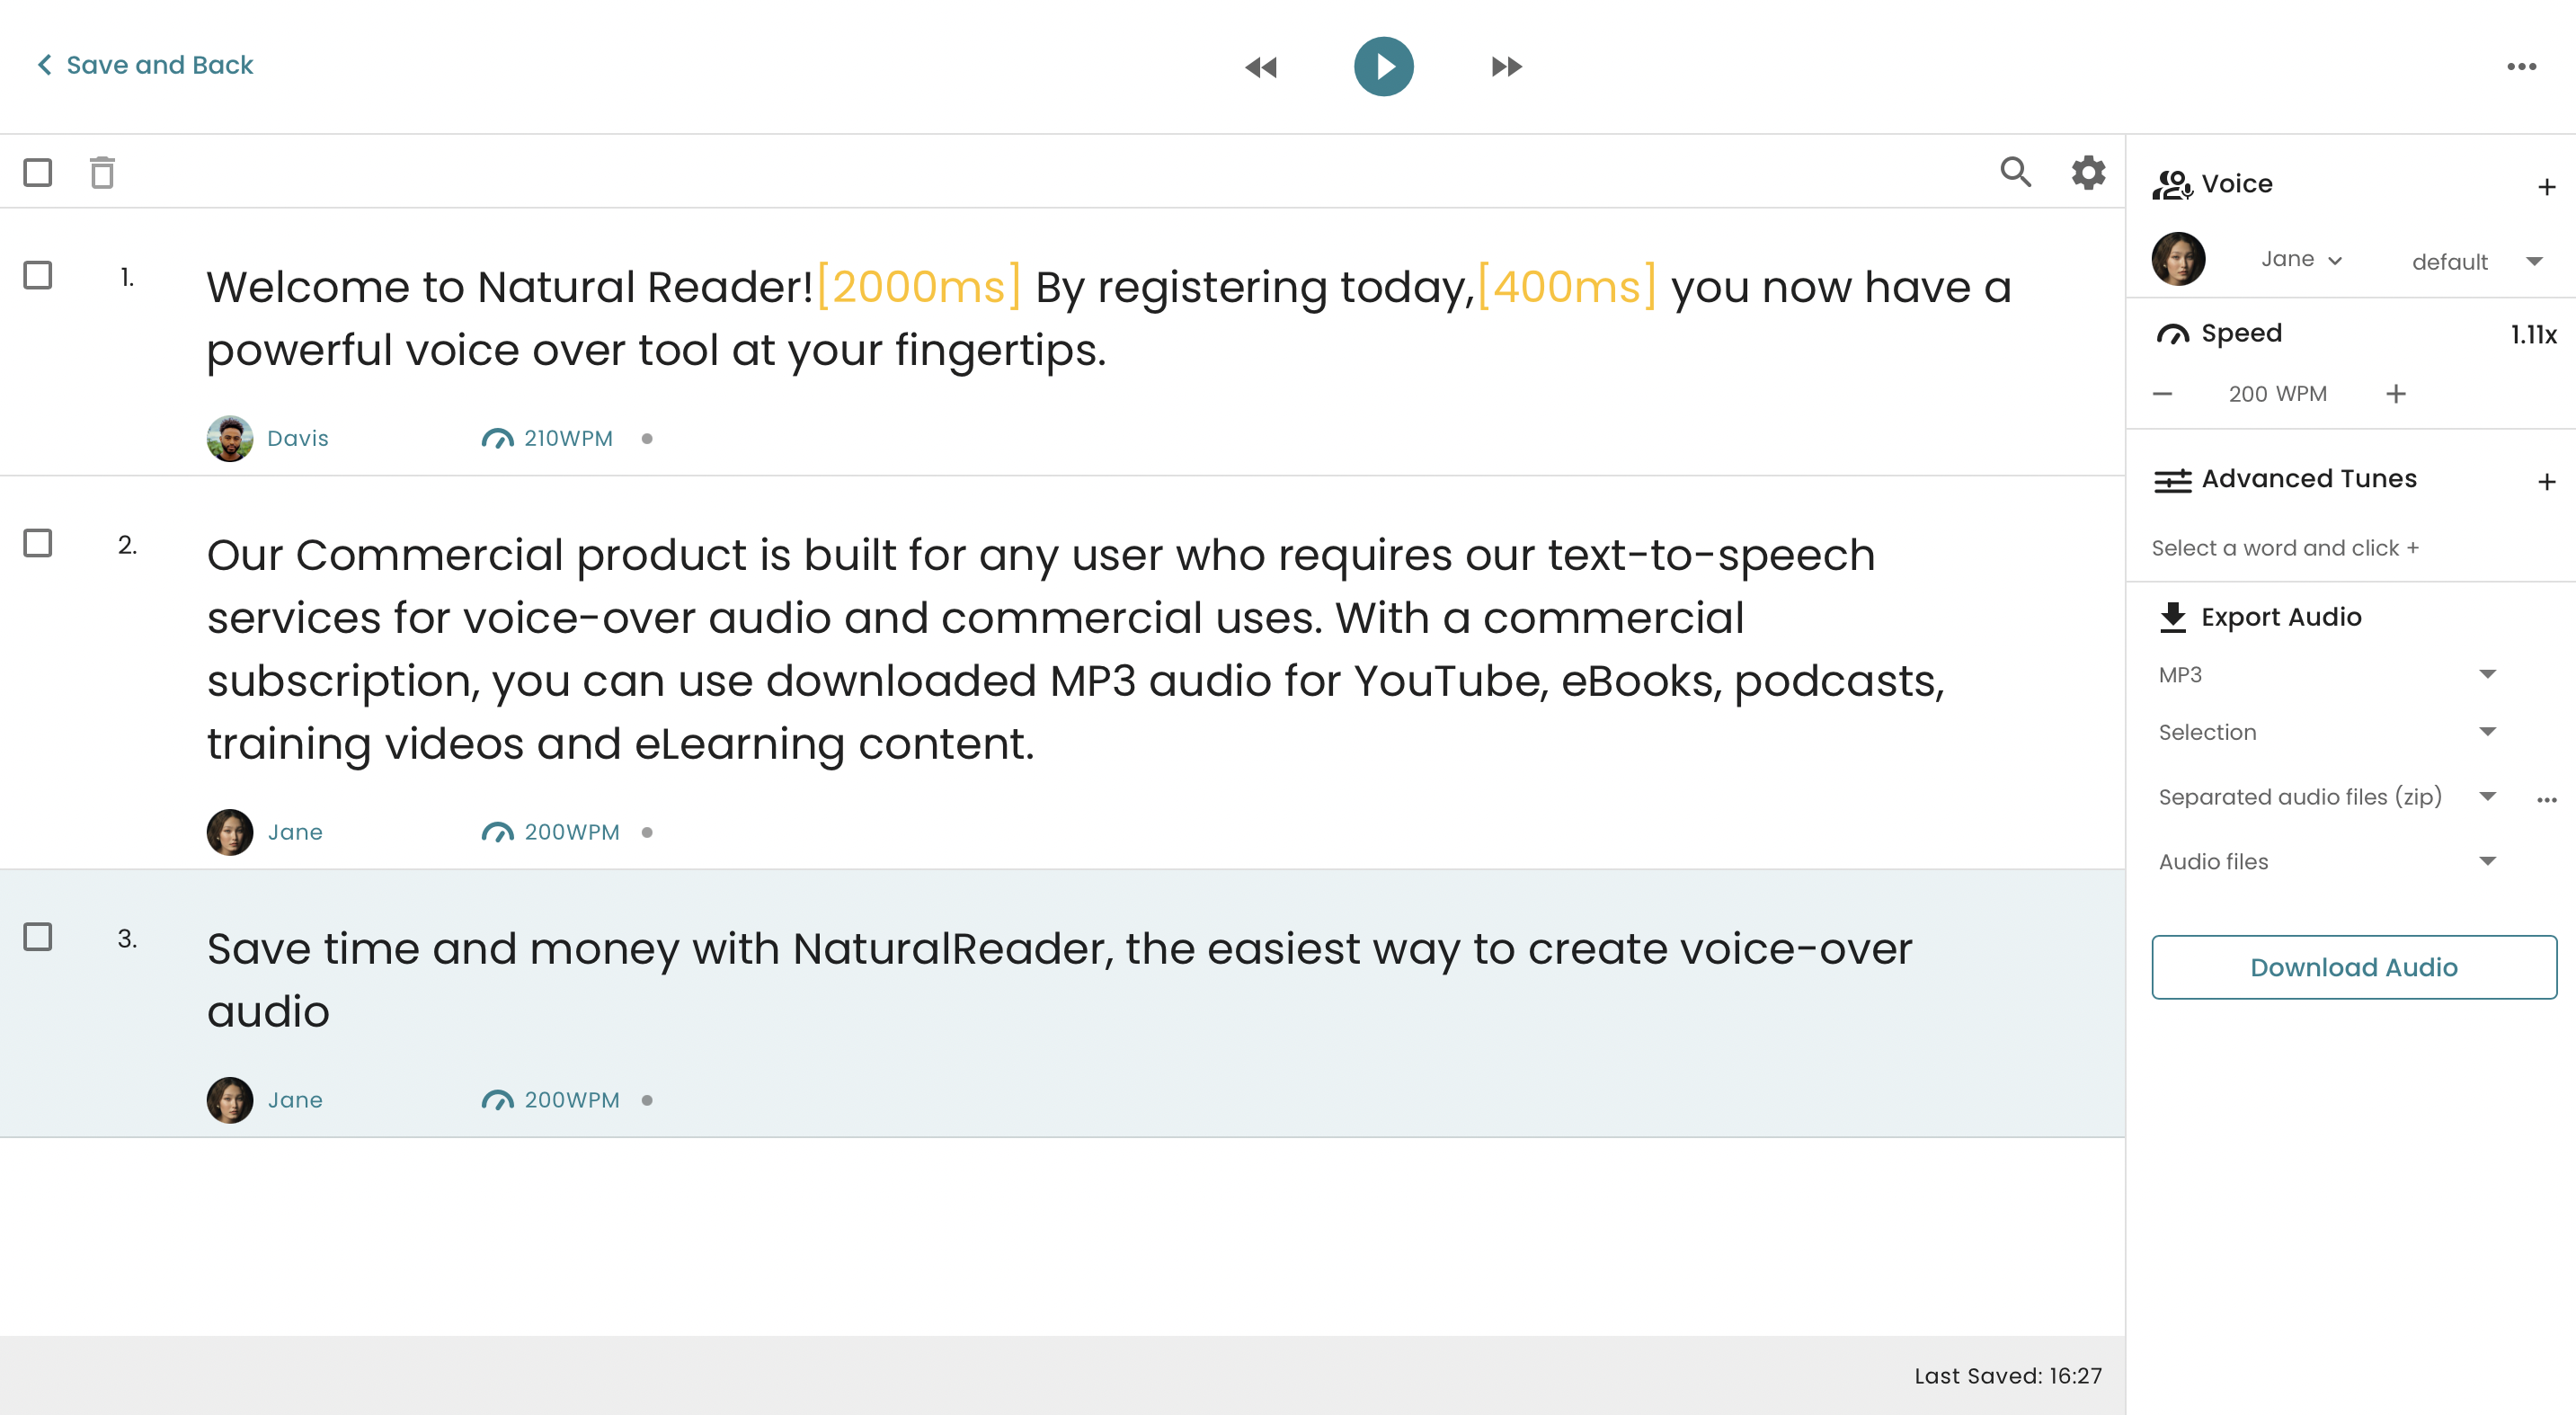Open options menu beside Separated audio files
Image resolution: width=2576 pixels, height=1415 pixels.
[x=2548, y=797]
